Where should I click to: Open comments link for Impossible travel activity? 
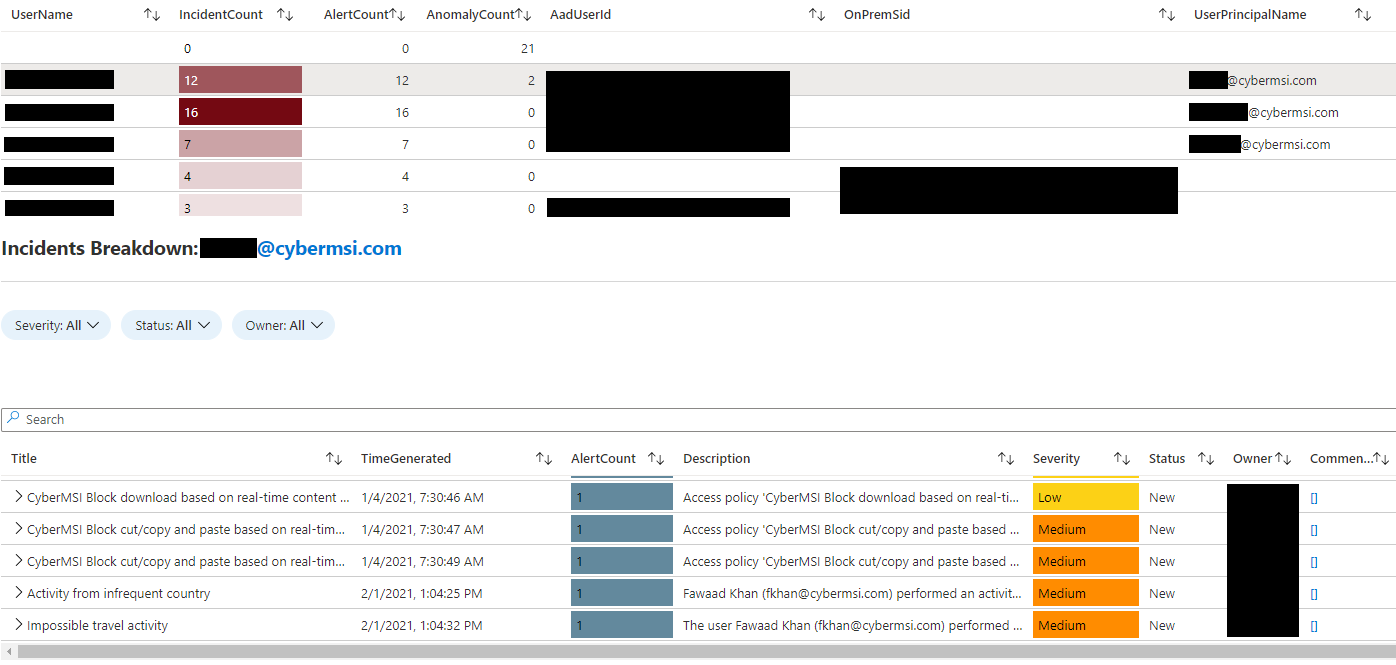pos(1314,626)
